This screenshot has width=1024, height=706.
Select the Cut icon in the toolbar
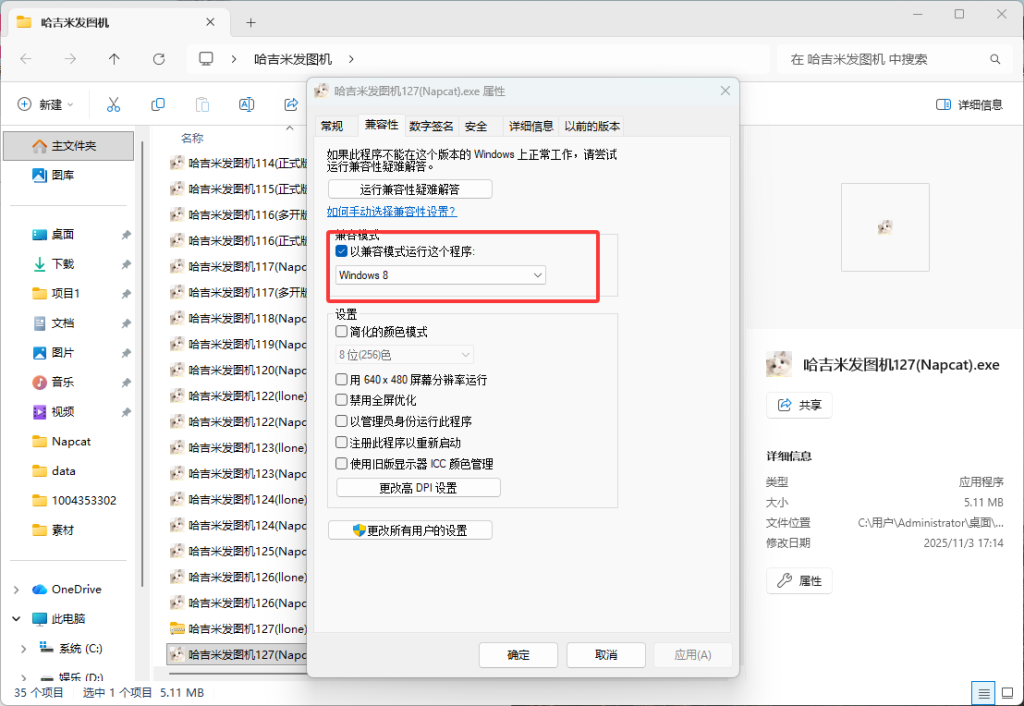pyautogui.click(x=114, y=103)
